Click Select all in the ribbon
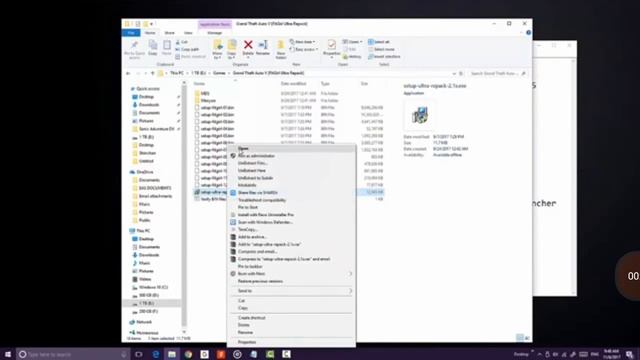 coord(379,42)
